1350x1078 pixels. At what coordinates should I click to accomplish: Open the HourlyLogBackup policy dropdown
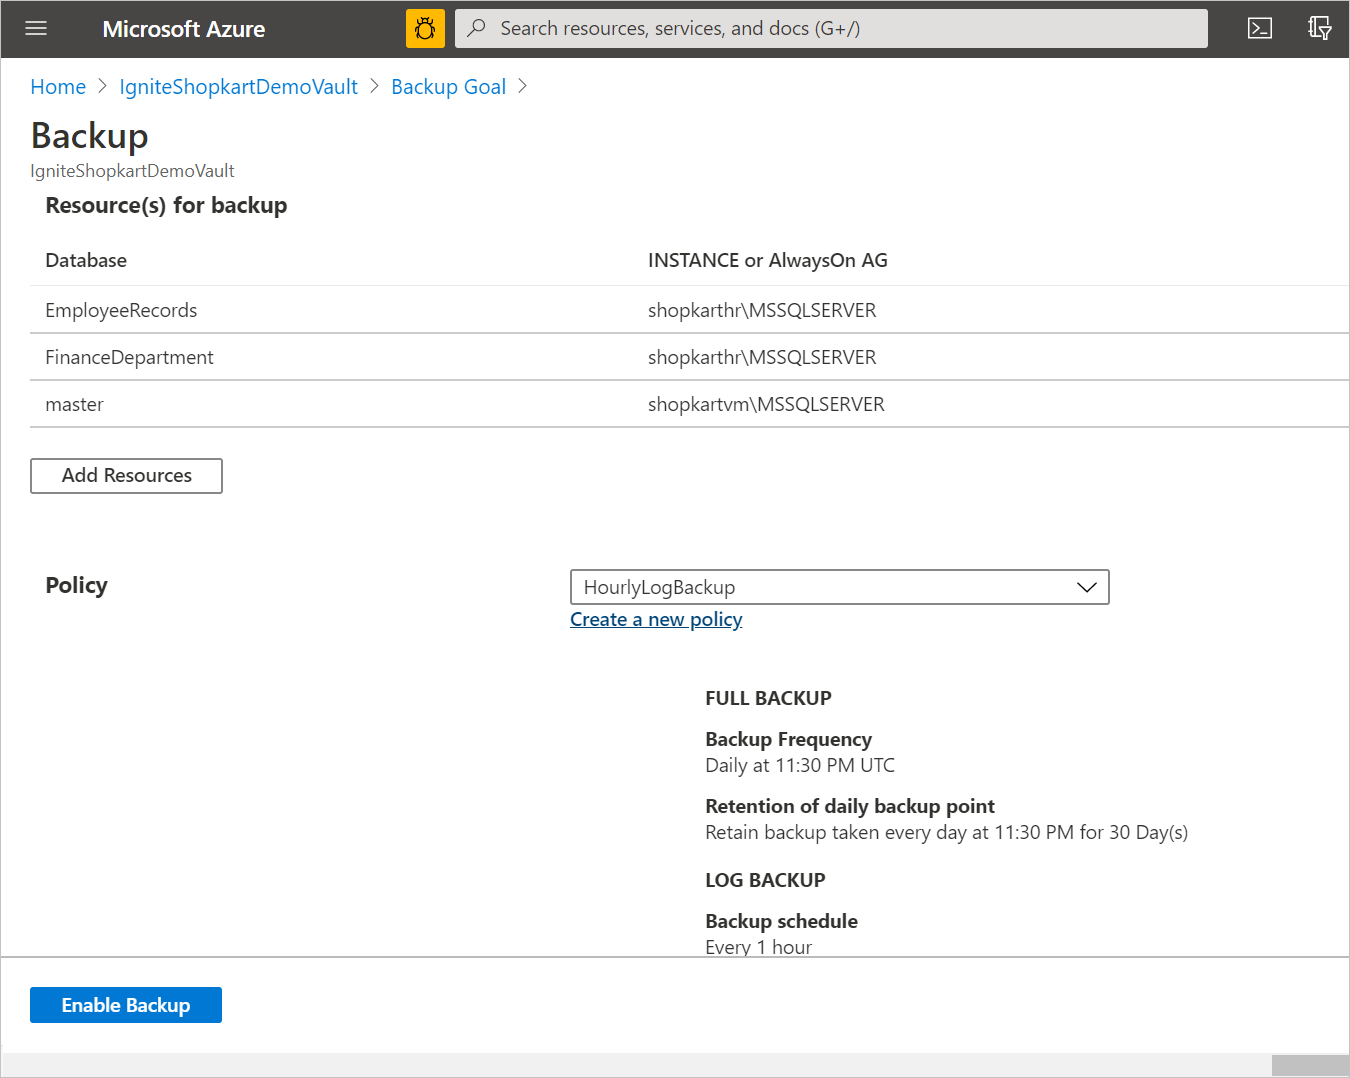(x=839, y=587)
